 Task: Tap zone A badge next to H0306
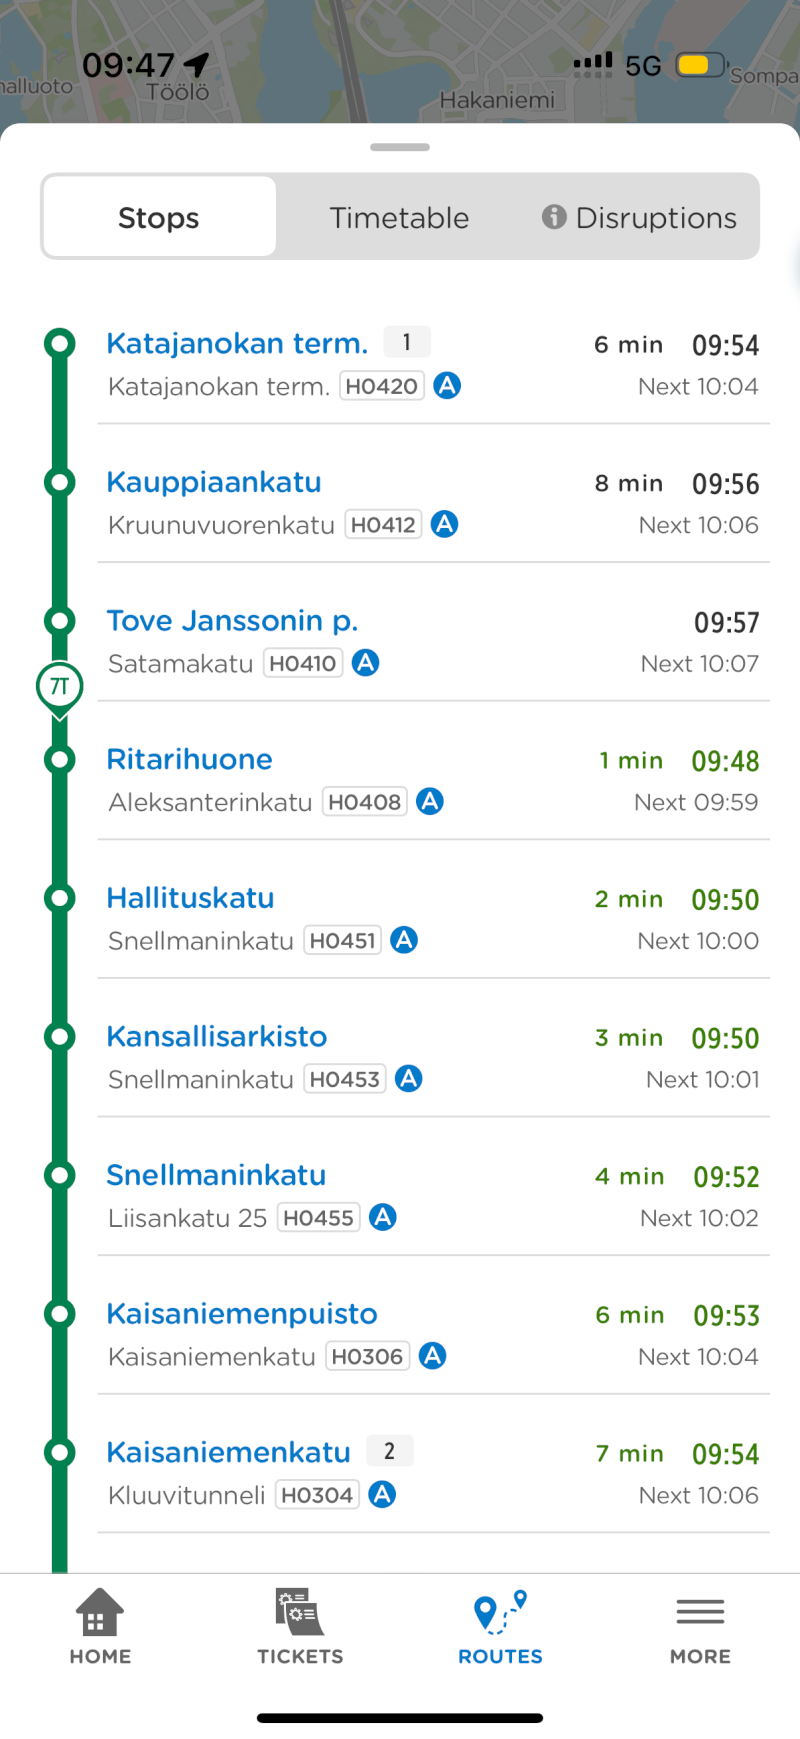[432, 1357]
